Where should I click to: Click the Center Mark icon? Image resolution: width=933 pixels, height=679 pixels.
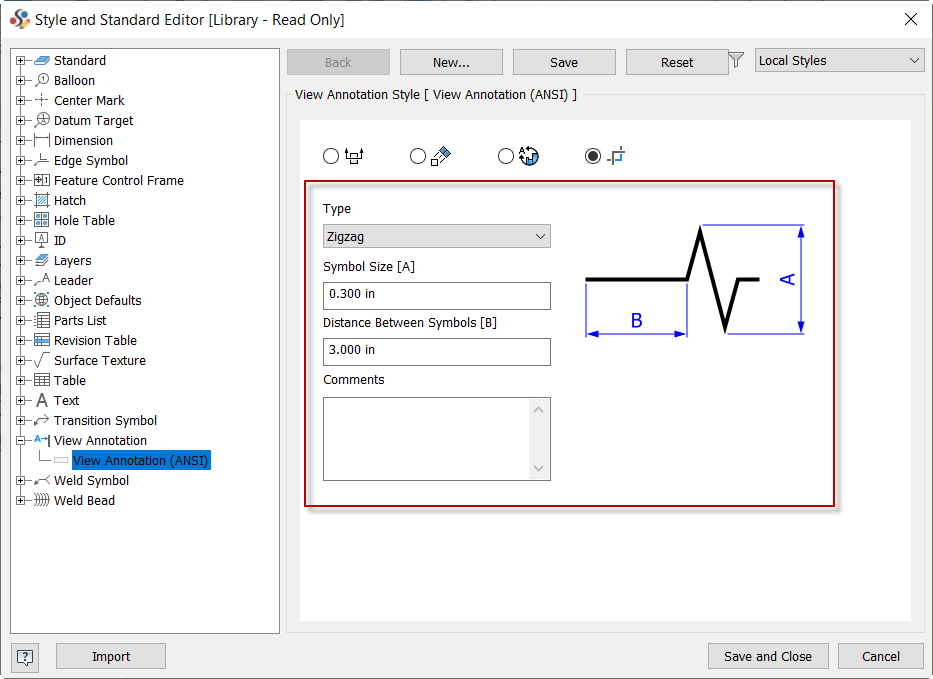(42, 100)
